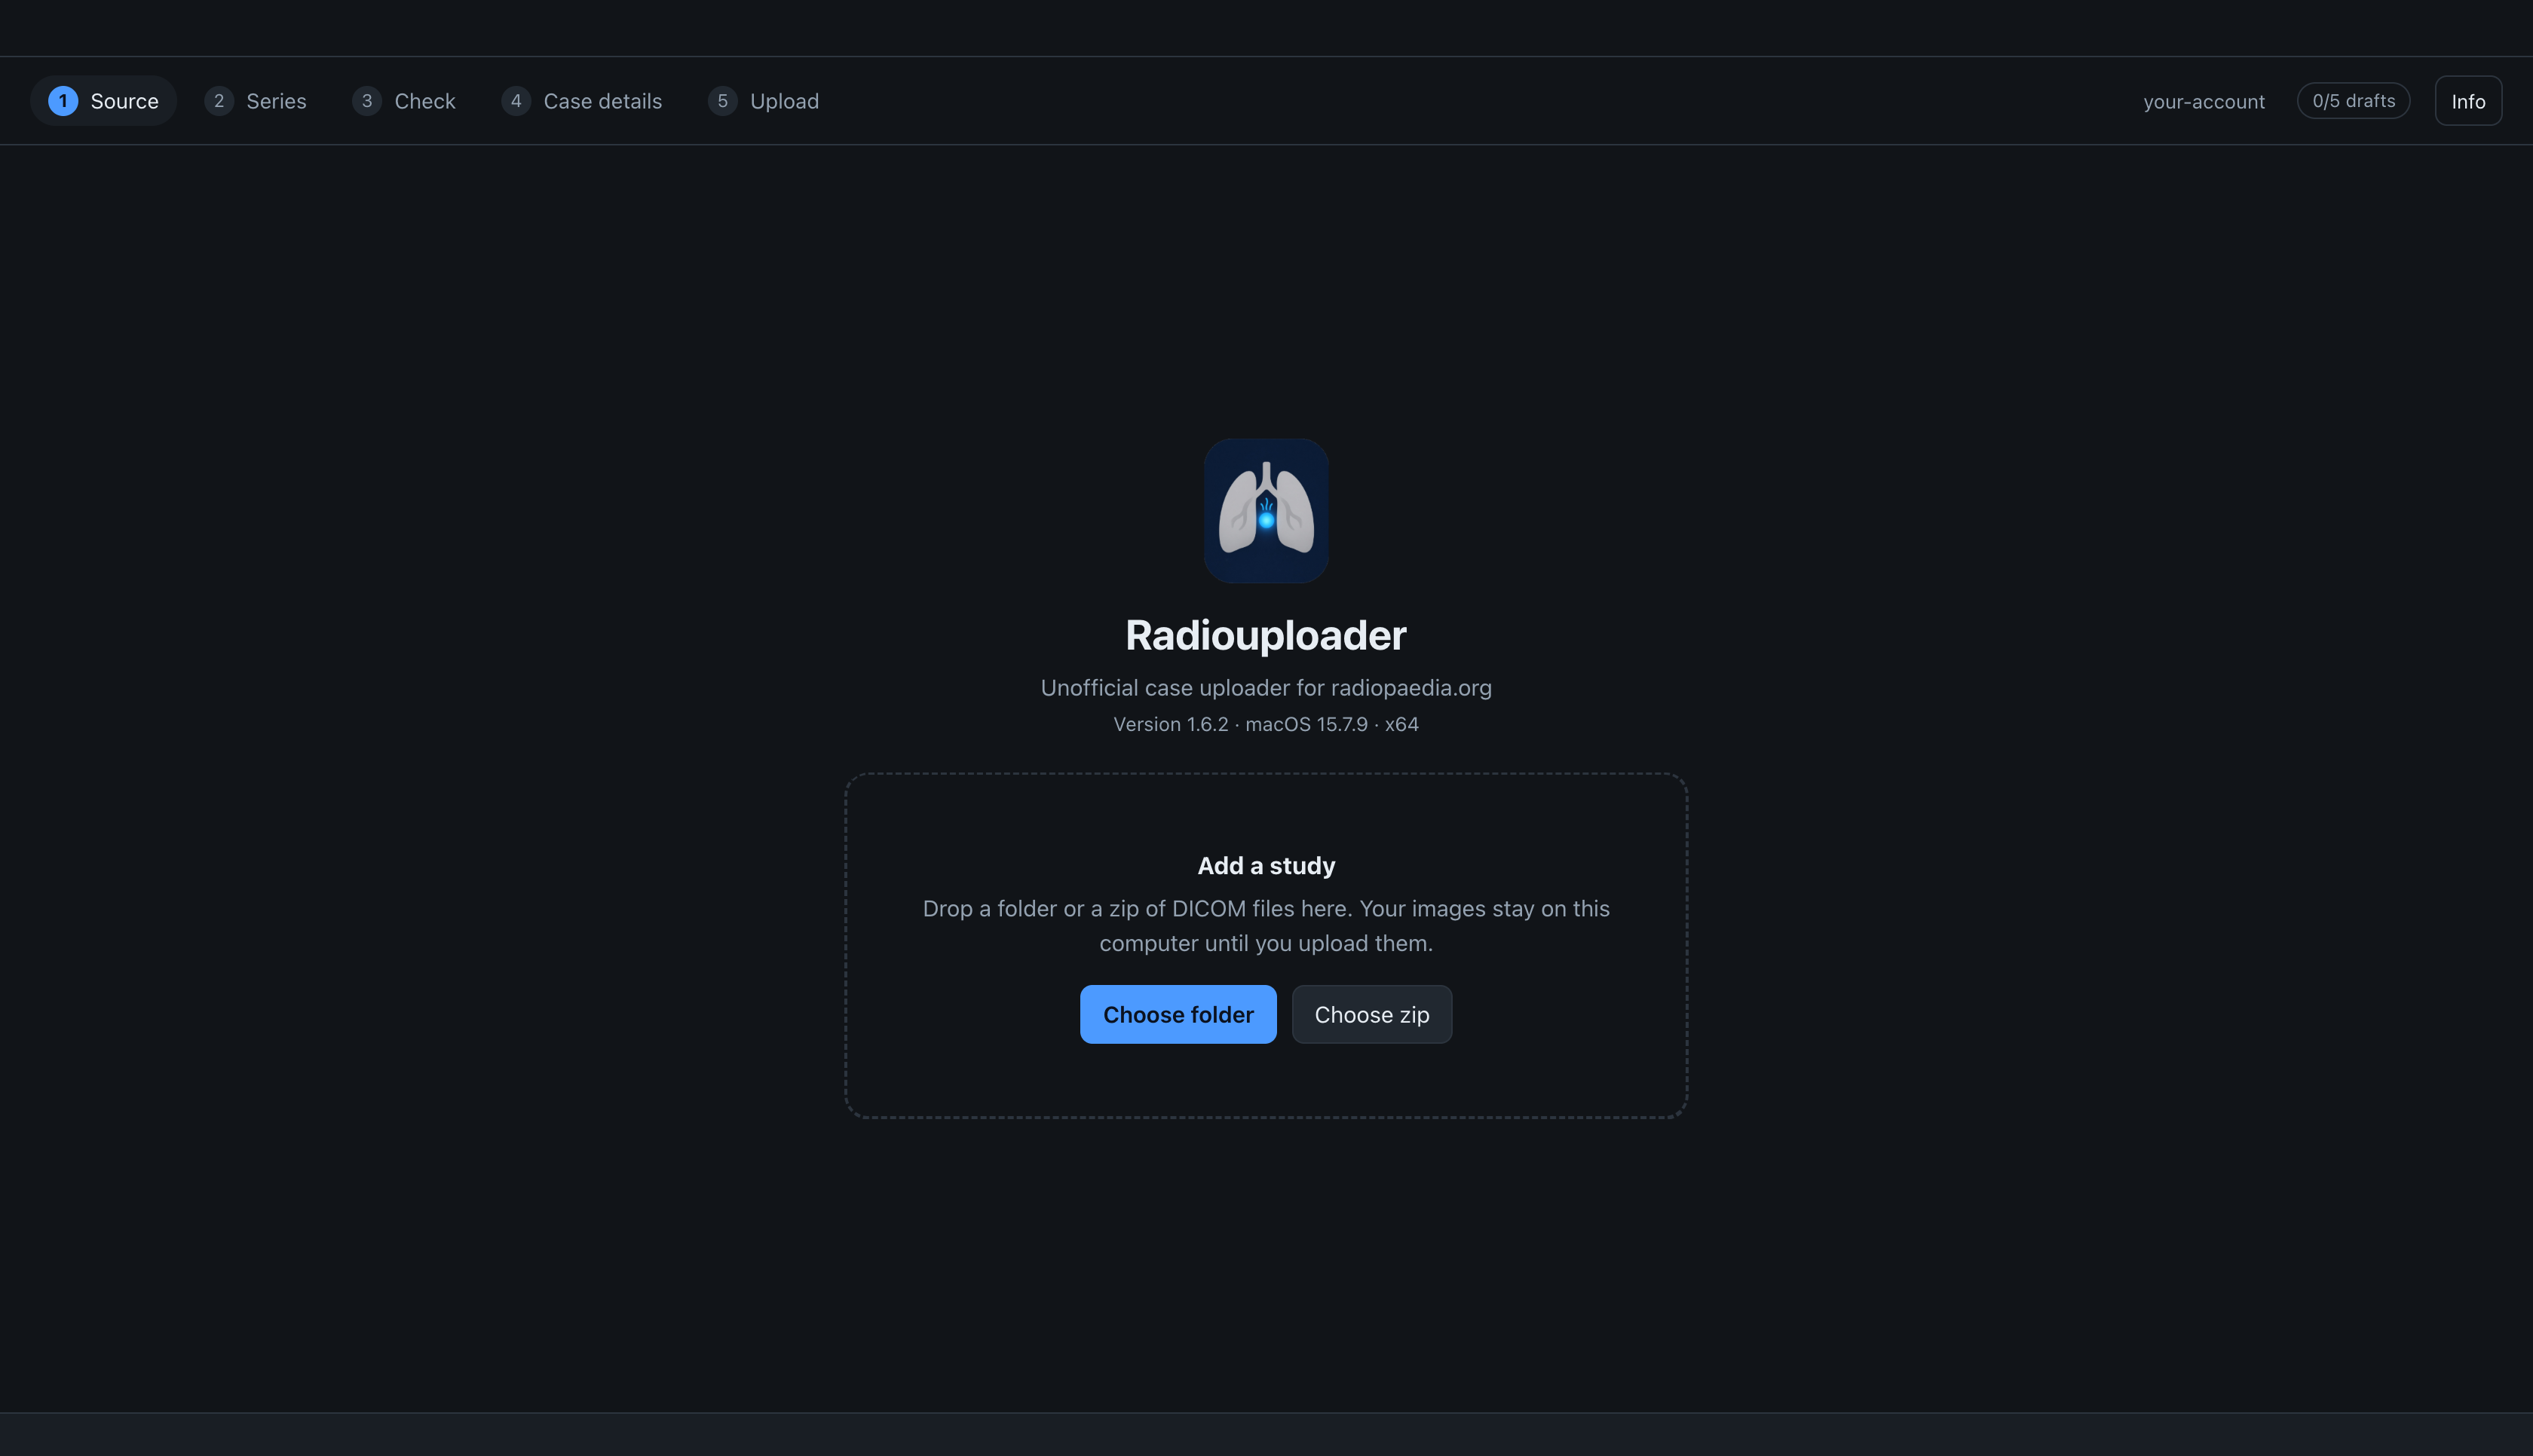This screenshot has width=2533, height=1456.
Task: Click the version 1.6.2 info line
Action: (1266, 724)
